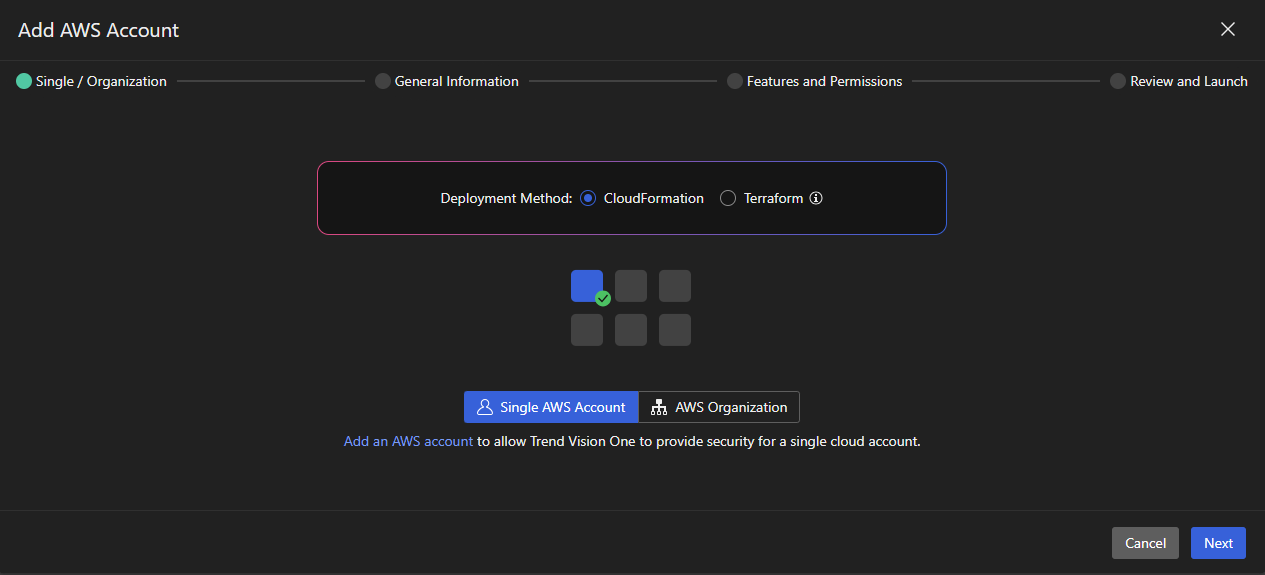Click the green checkmark badge on the blue square
Viewport: 1265px width, 575px height.
tap(603, 298)
